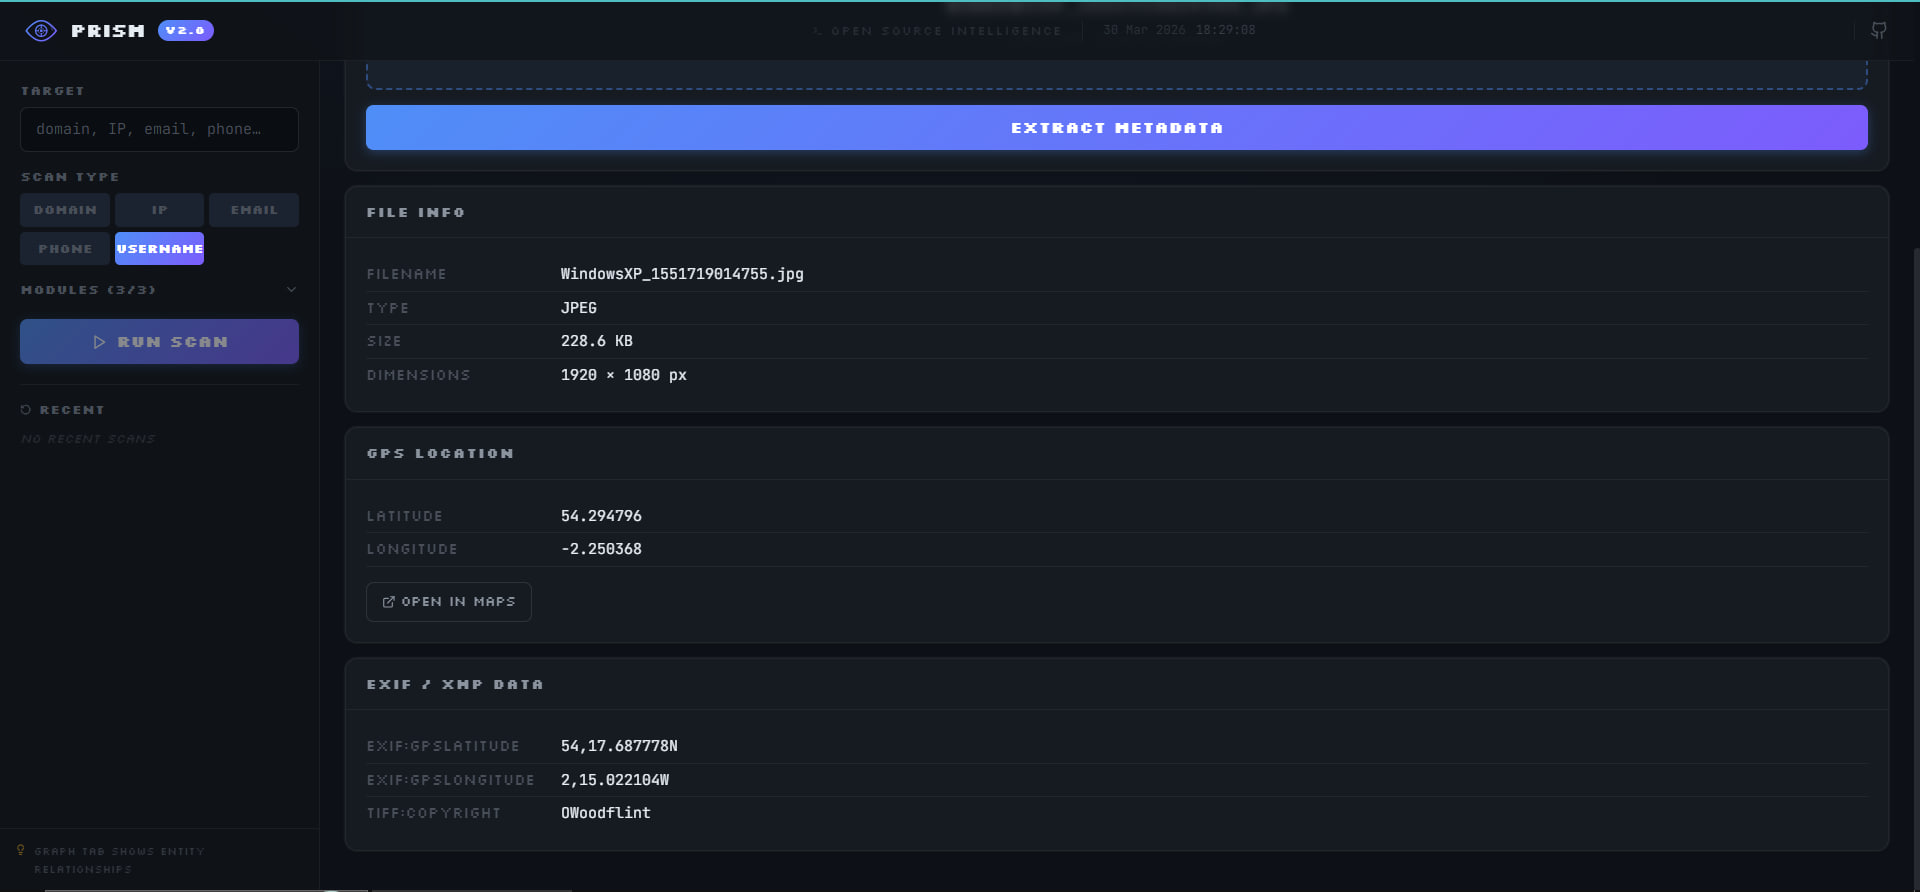Click the filename WindowsXP_1551719014755.jpg
The image size is (1920, 892).
tap(682, 274)
